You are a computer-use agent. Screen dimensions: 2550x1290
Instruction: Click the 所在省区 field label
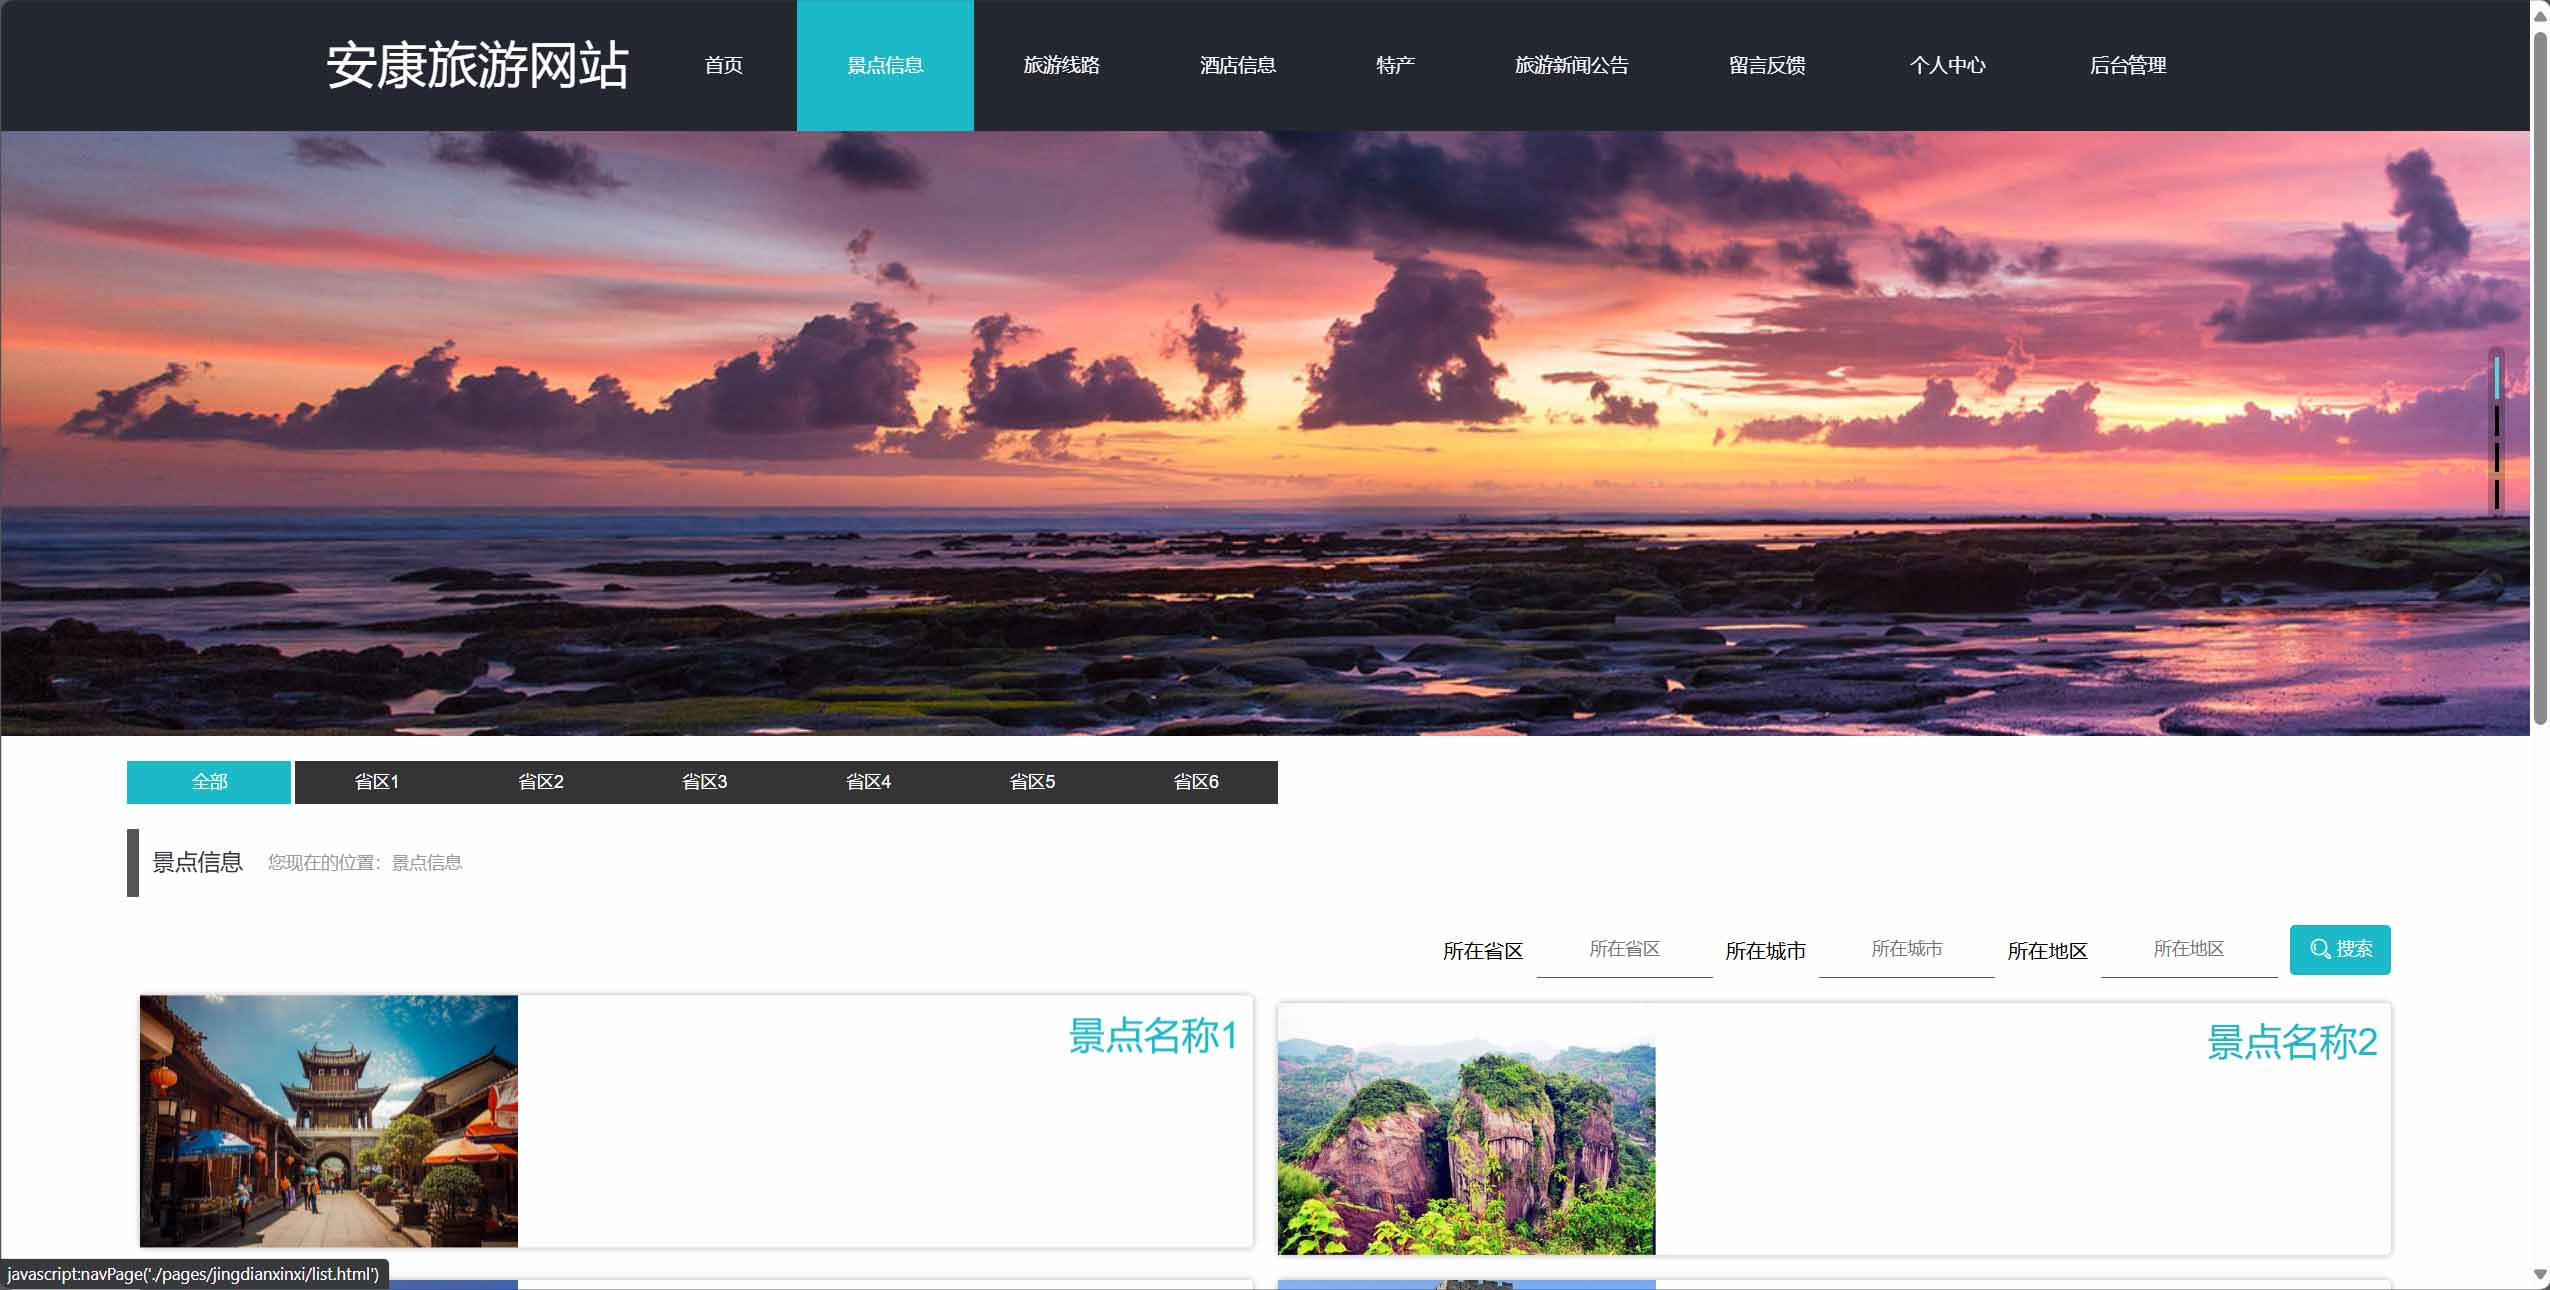pos(1482,951)
